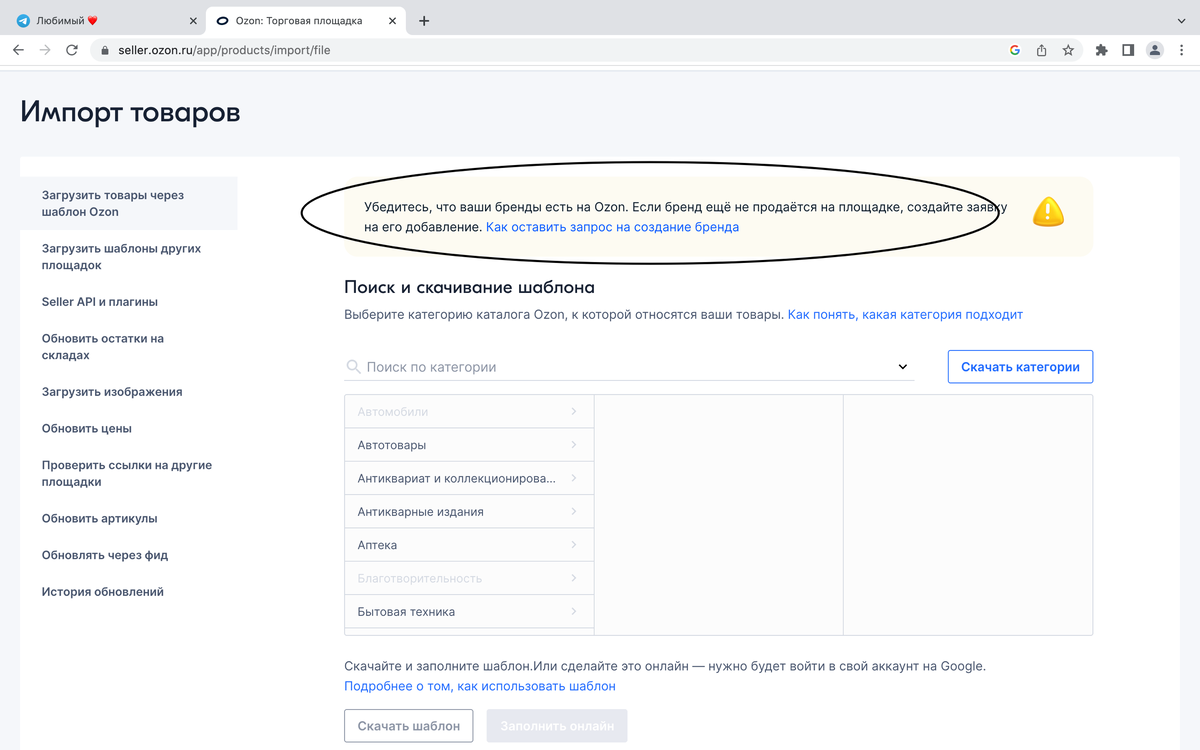Viewport: 1200px width, 750px height.
Task: Switch to Ozon: Торговая площадка tab
Action: 305,20
